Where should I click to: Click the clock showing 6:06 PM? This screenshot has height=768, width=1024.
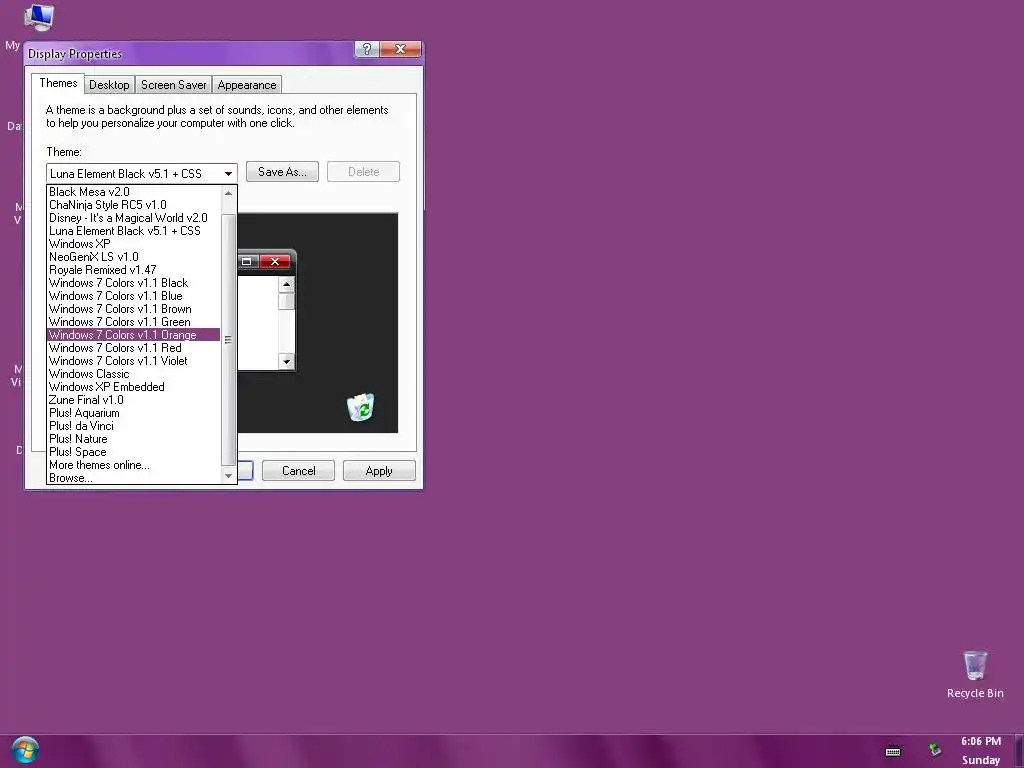pyautogui.click(x=981, y=741)
